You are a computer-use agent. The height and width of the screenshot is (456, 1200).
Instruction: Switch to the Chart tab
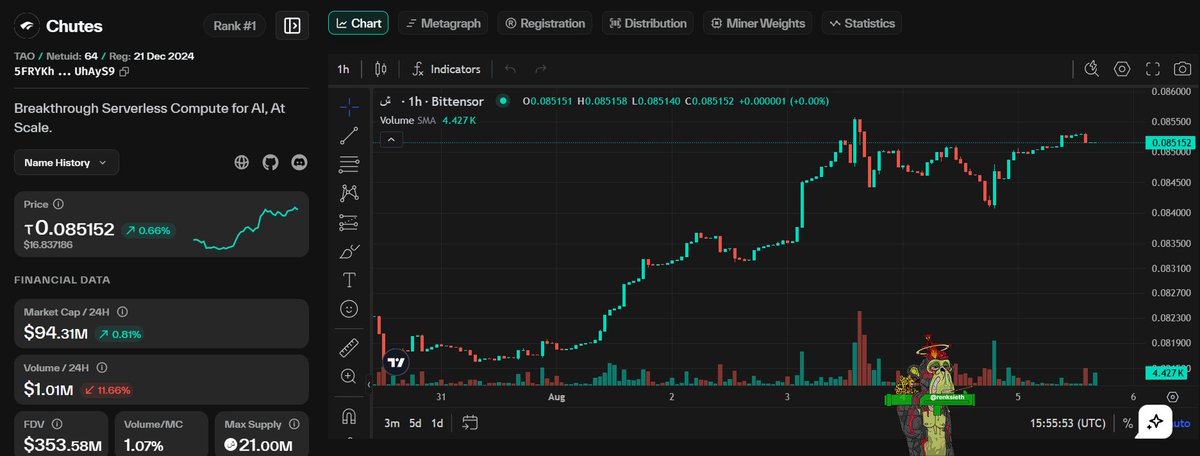point(358,23)
